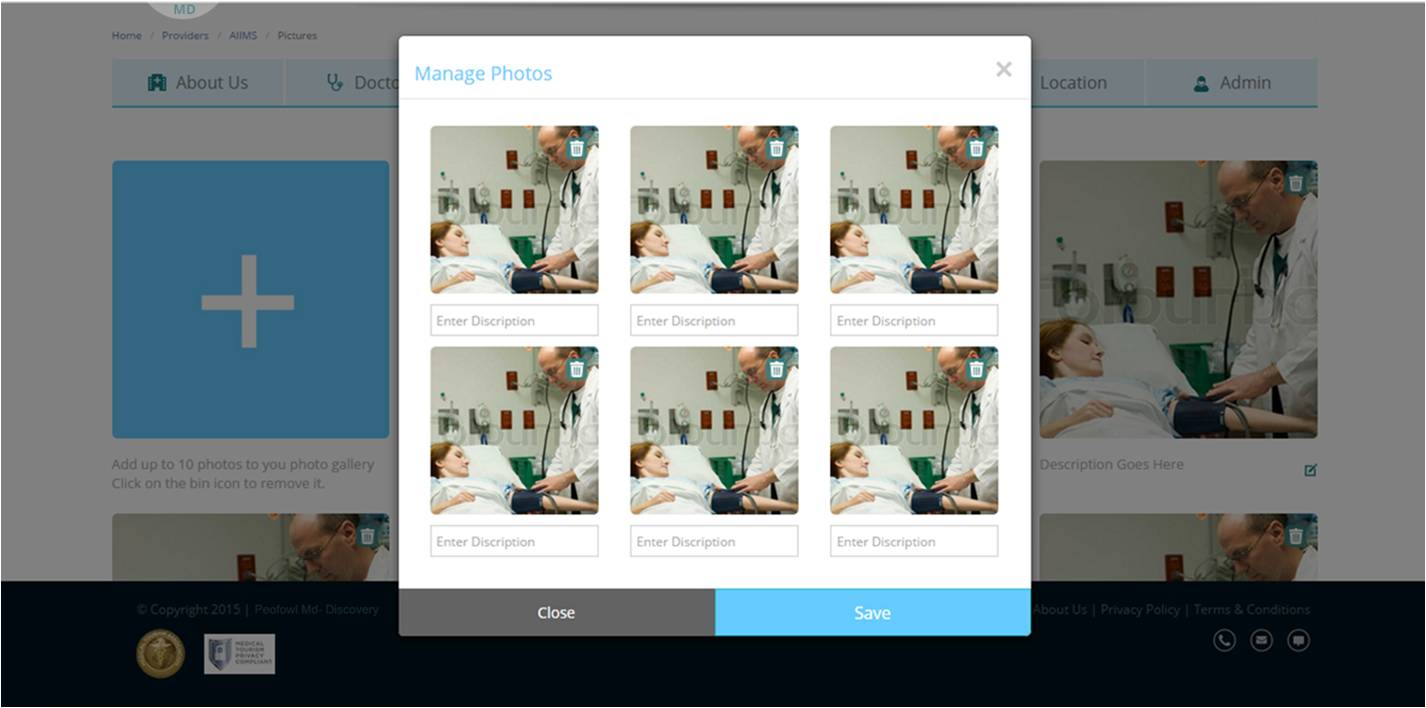Viewport: 1426px width, 708px height.
Task: Click the Copyright 2015 footer text
Action: 258,609
